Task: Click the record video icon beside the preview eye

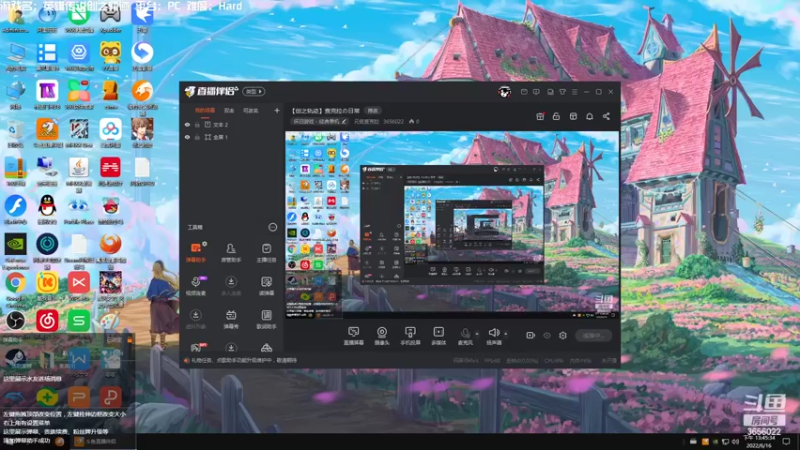Action: (x=531, y=335)
